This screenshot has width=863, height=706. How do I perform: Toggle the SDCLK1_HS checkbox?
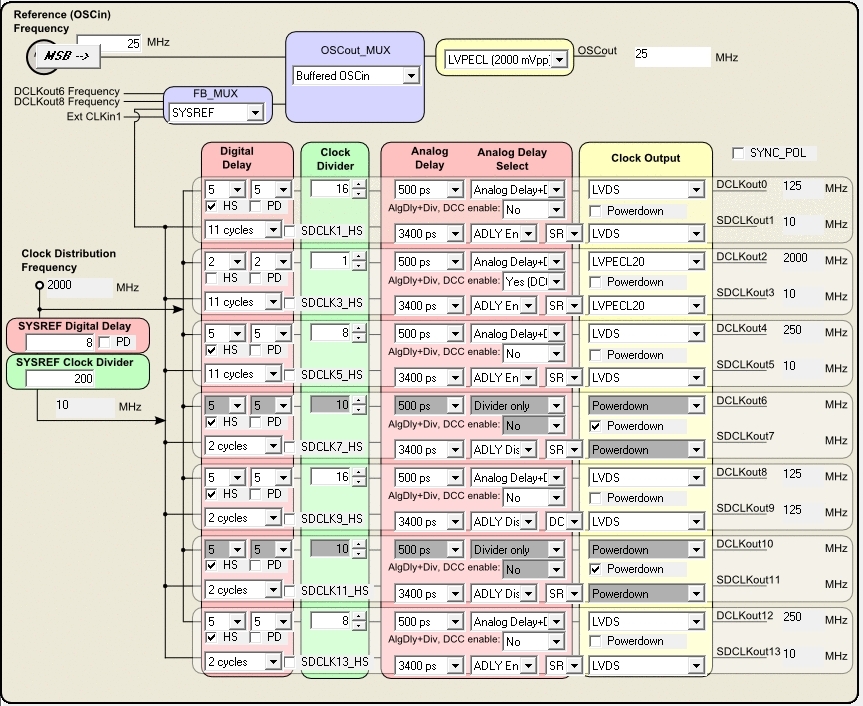[x=290, y=231]
